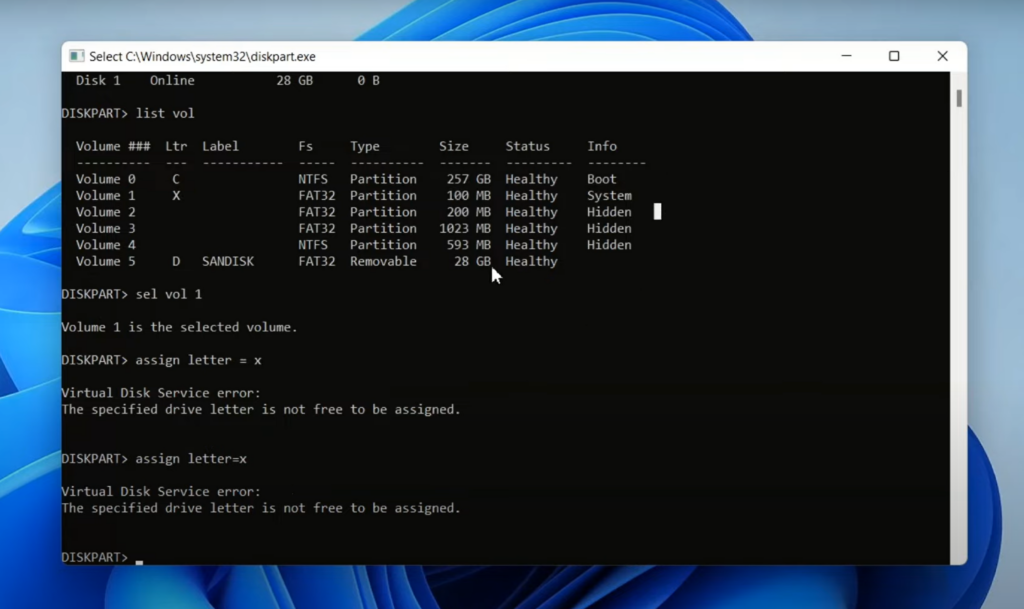This screenshot has width=1024, height=609.
Task: Click the 'Volume ###' column header
Action: click(113, 146)
